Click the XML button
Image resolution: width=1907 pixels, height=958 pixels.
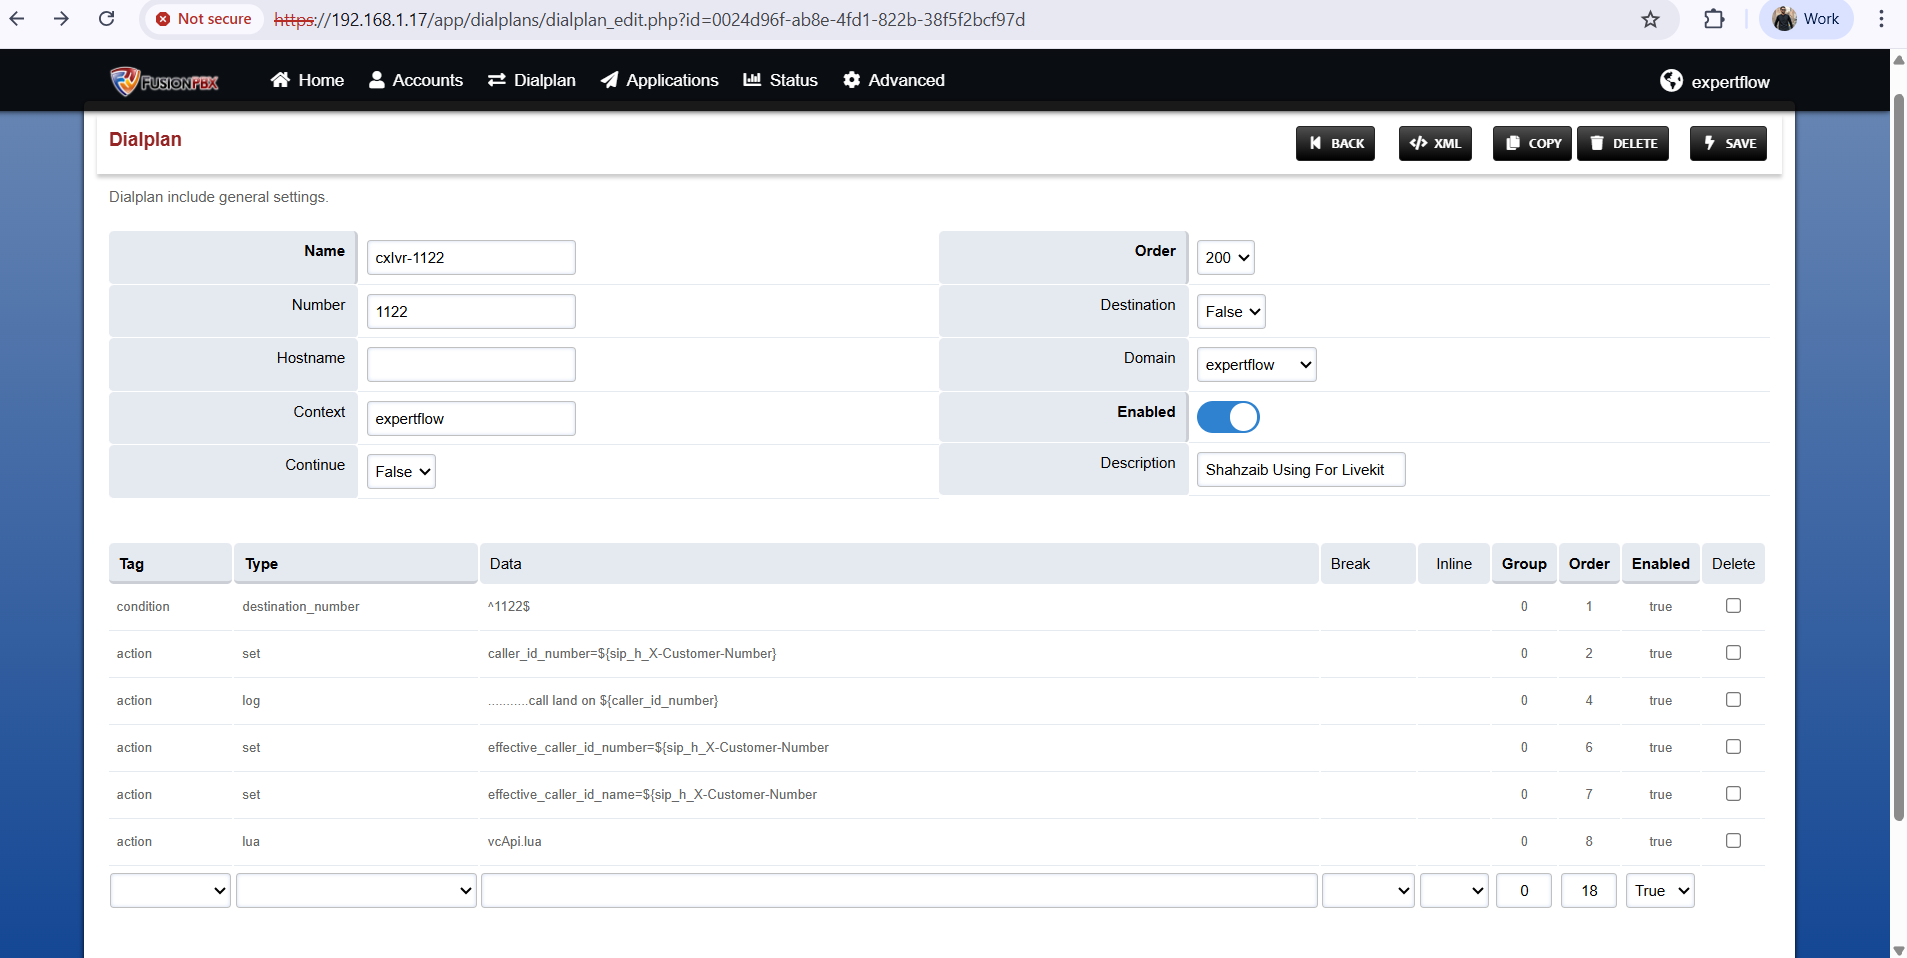[x=1435, y=143]
